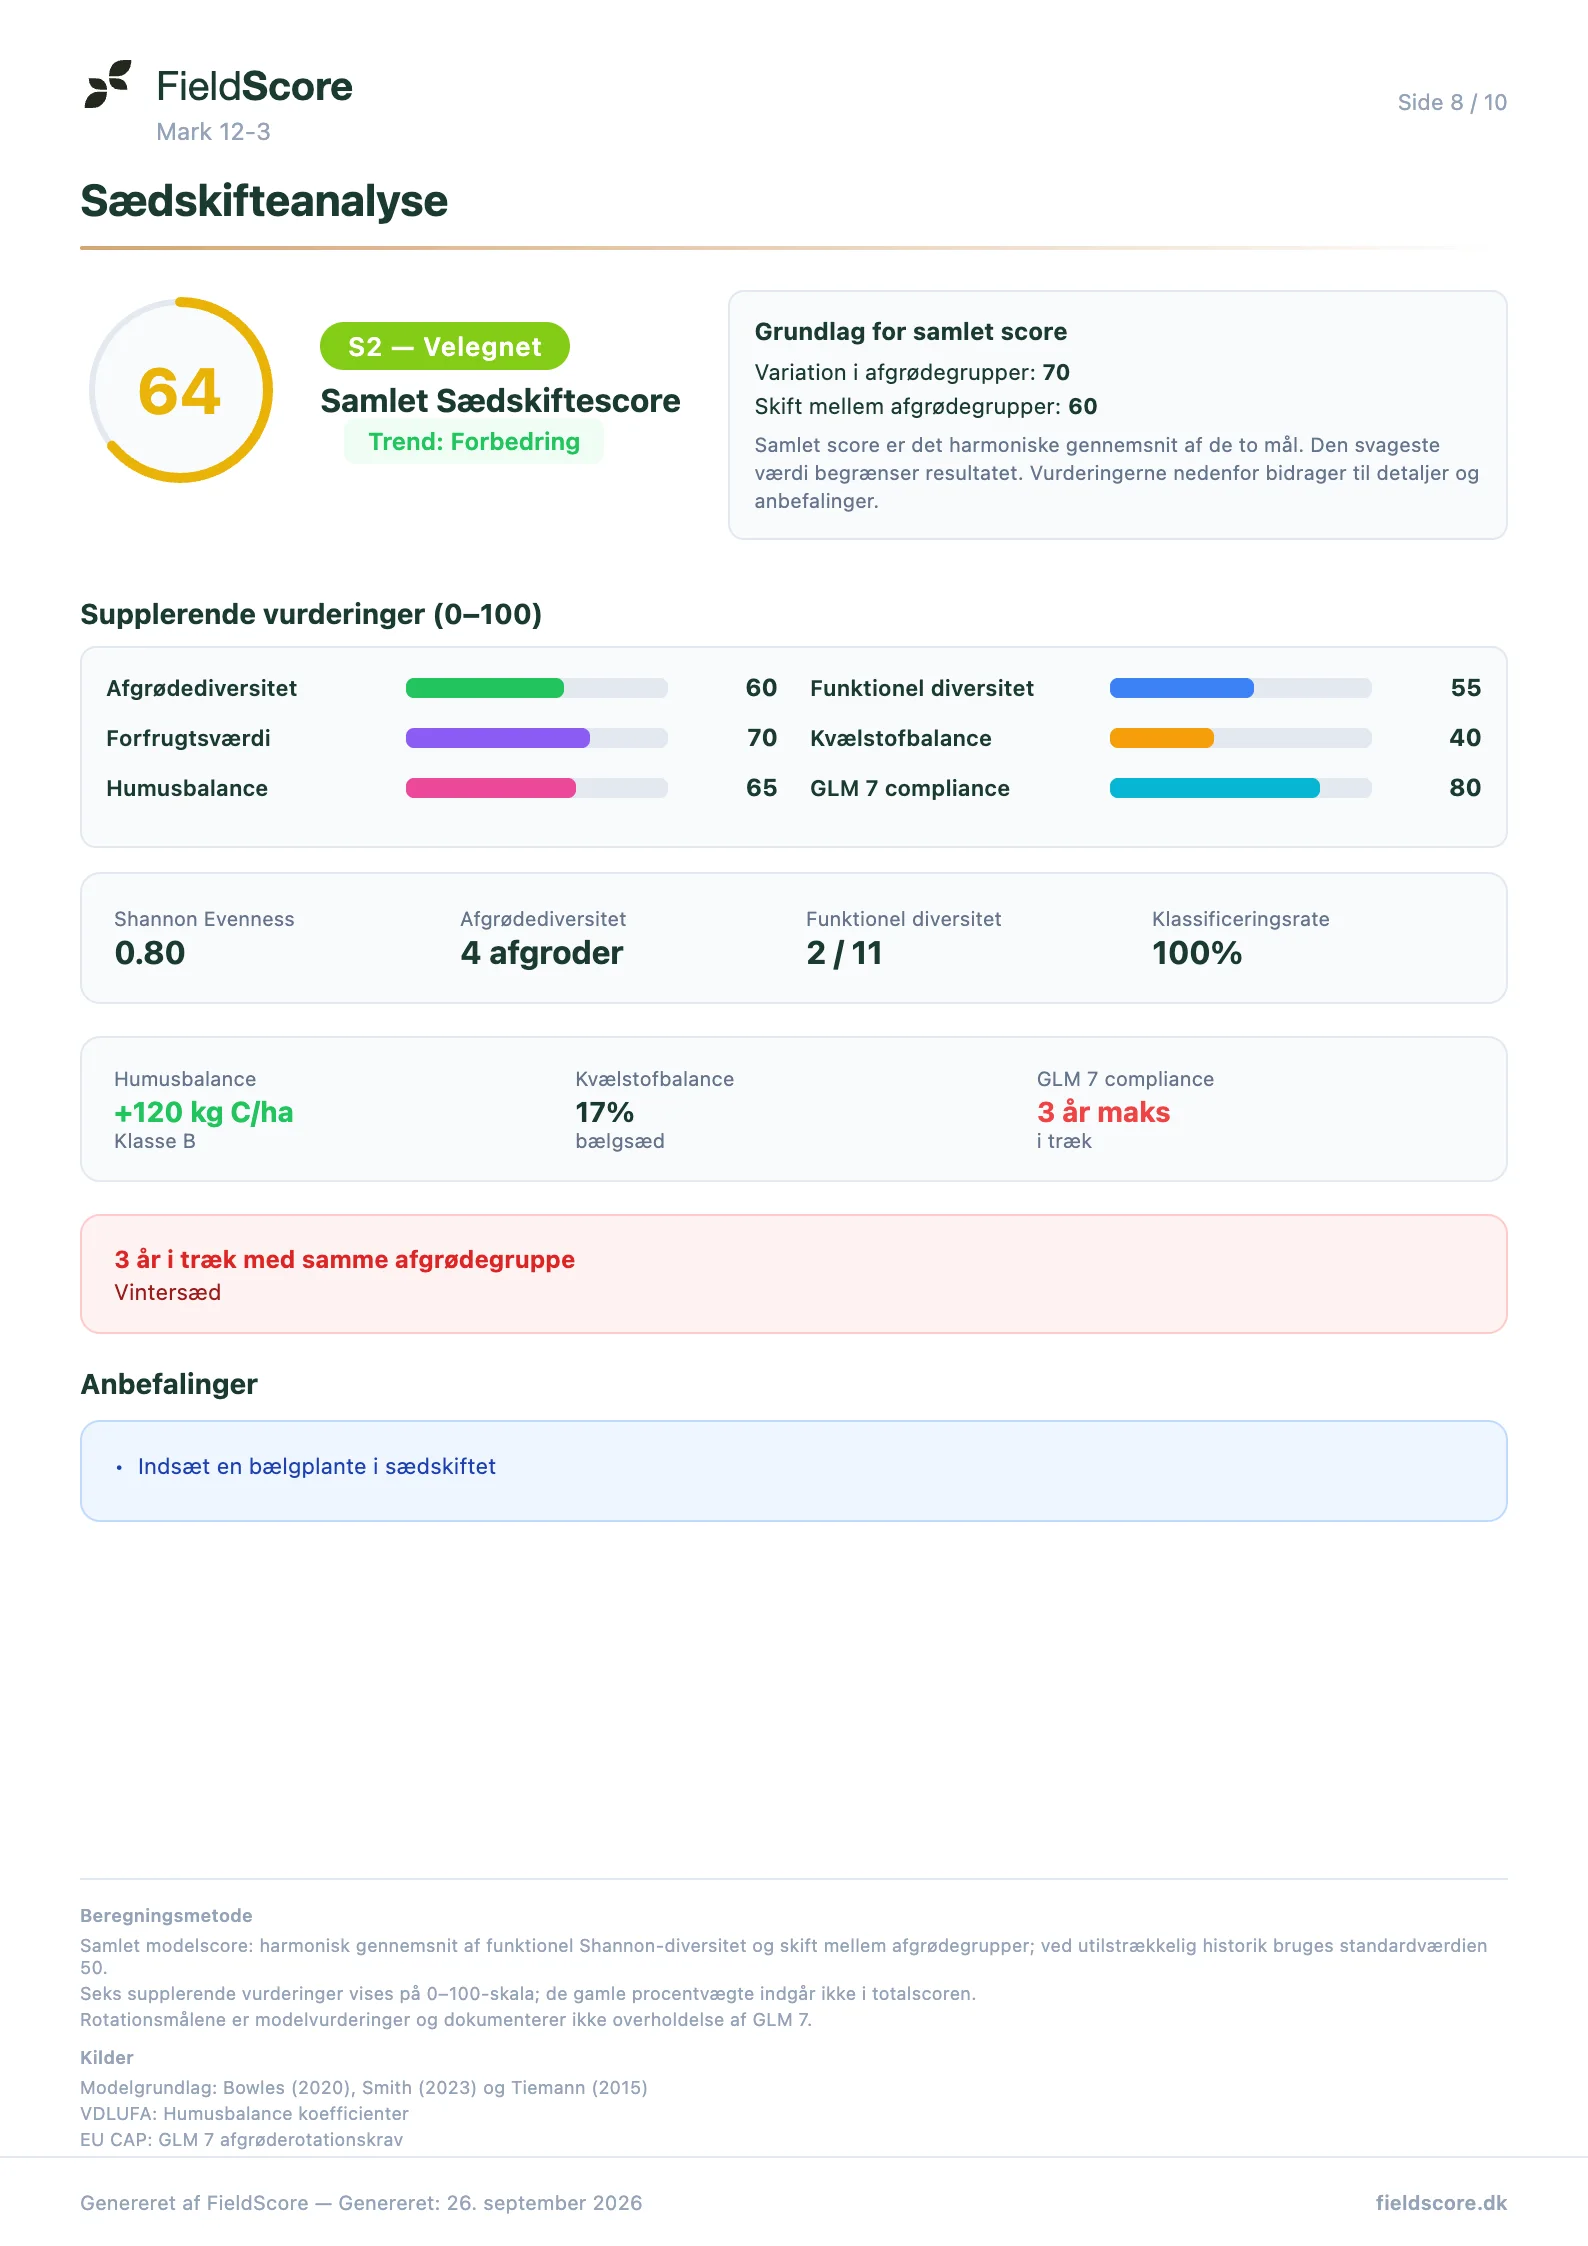The width and height of the screenshot is (1588, 2246).
Task: Click the 4 afgroder value
Action: click(542, 953)
